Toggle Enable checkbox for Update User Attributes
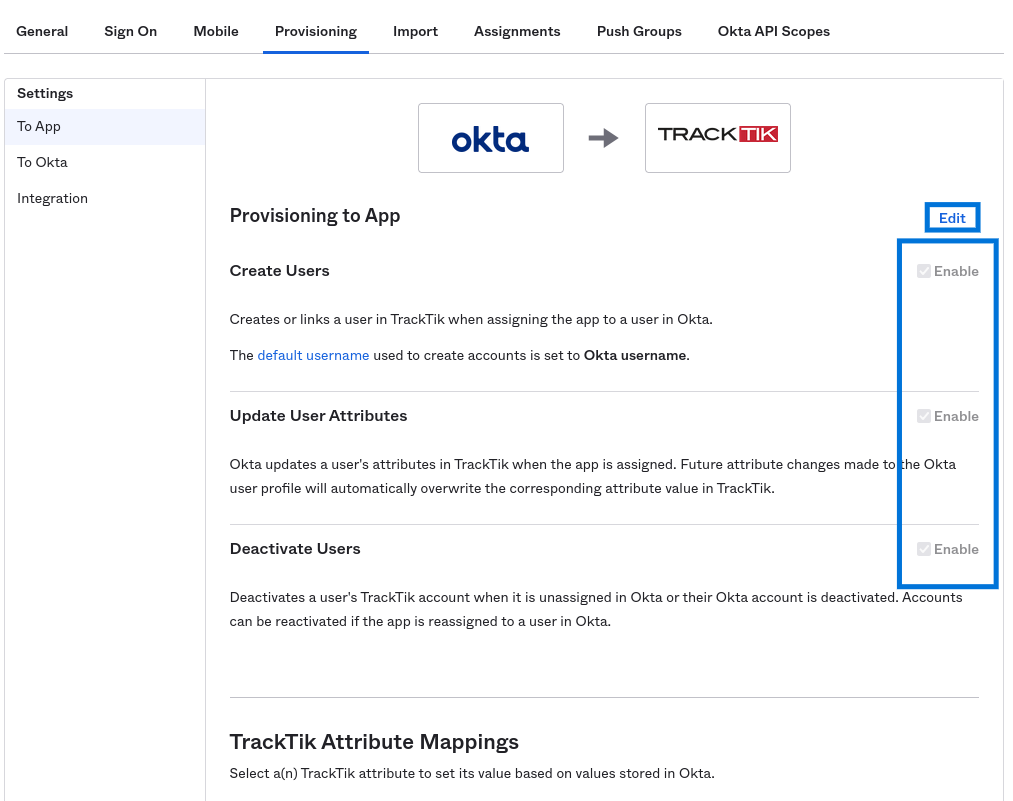This screenshot has height=801, width=1013. point(924,416)
